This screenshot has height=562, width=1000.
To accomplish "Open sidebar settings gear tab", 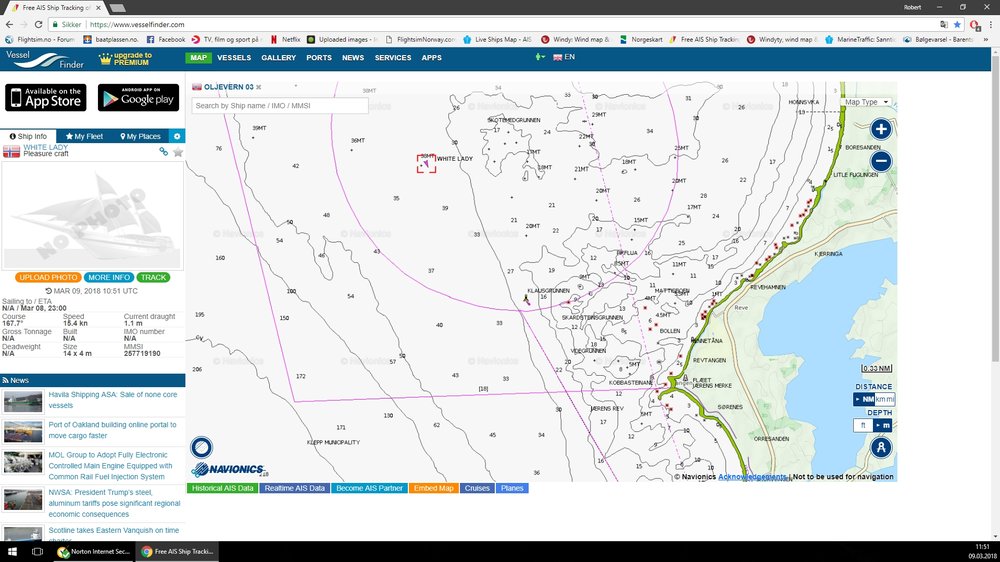I will (x=177, y=137).
